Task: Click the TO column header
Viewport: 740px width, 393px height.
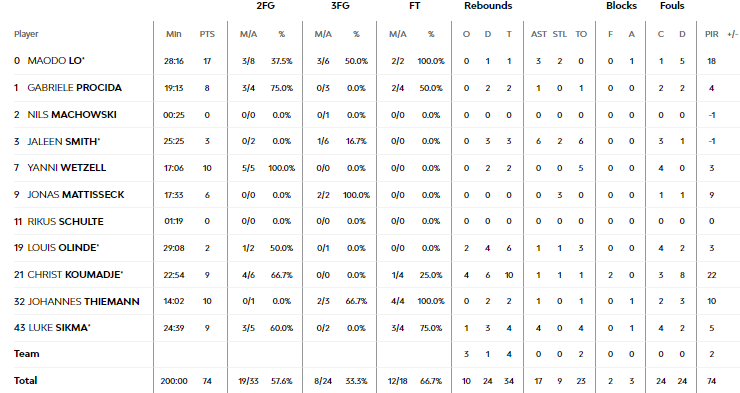Action: click(581, 34)
